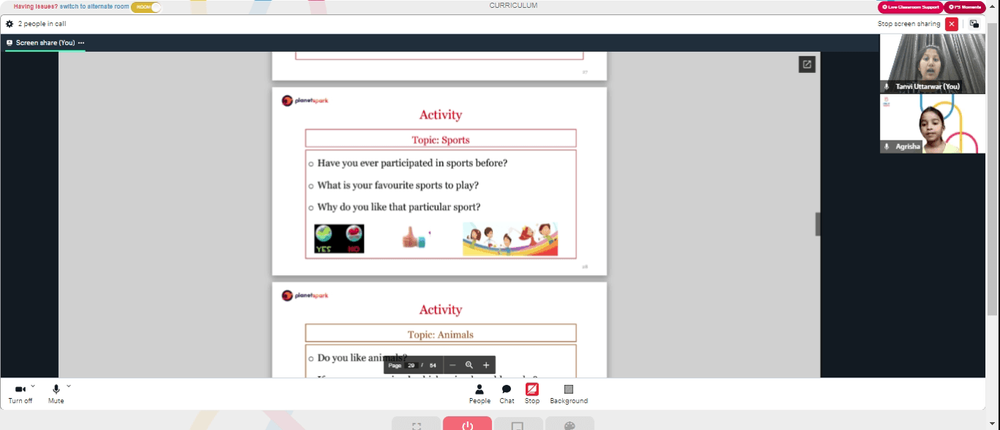
Task: Expand camera options chevron
Action: [33, 386]
